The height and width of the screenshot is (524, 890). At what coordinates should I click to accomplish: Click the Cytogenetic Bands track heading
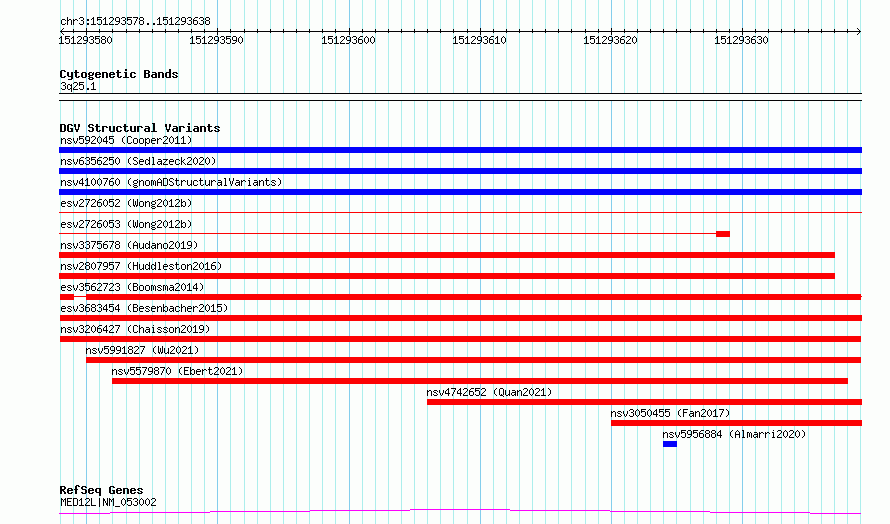[x=119, y=74]
